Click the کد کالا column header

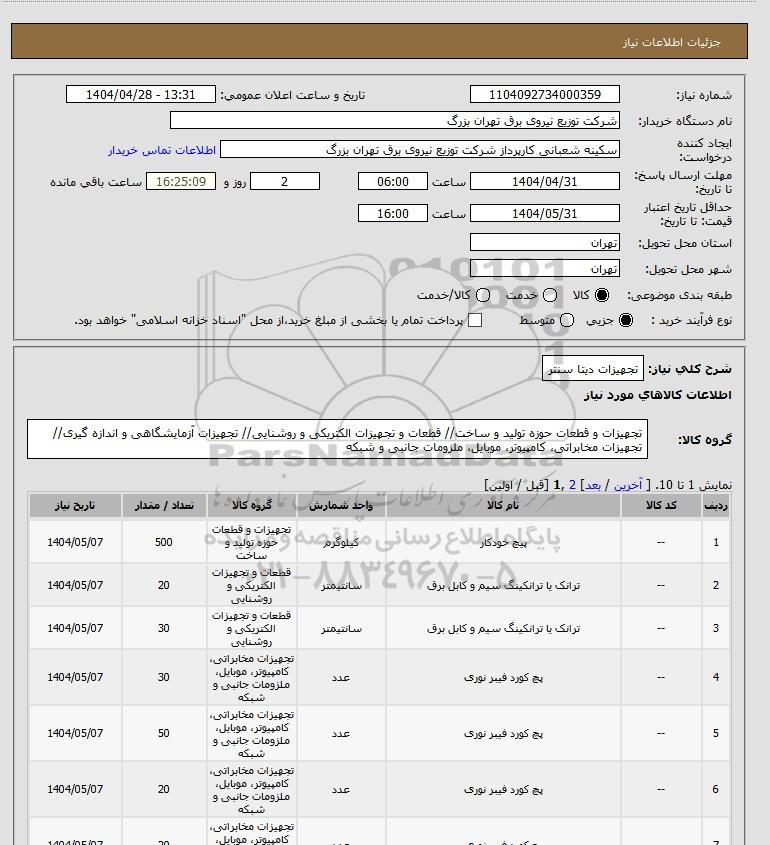pyautogui.click(x=661, y=505)
